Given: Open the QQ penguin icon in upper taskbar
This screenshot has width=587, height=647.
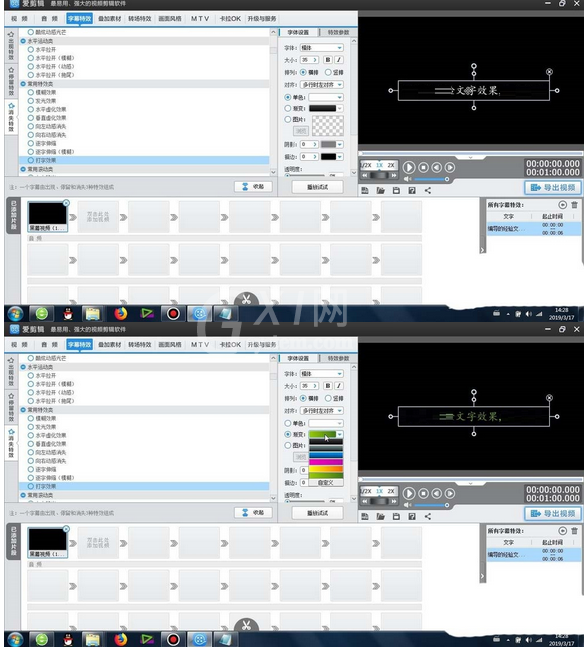Looking at the screenshot, I should pos(68,314).
